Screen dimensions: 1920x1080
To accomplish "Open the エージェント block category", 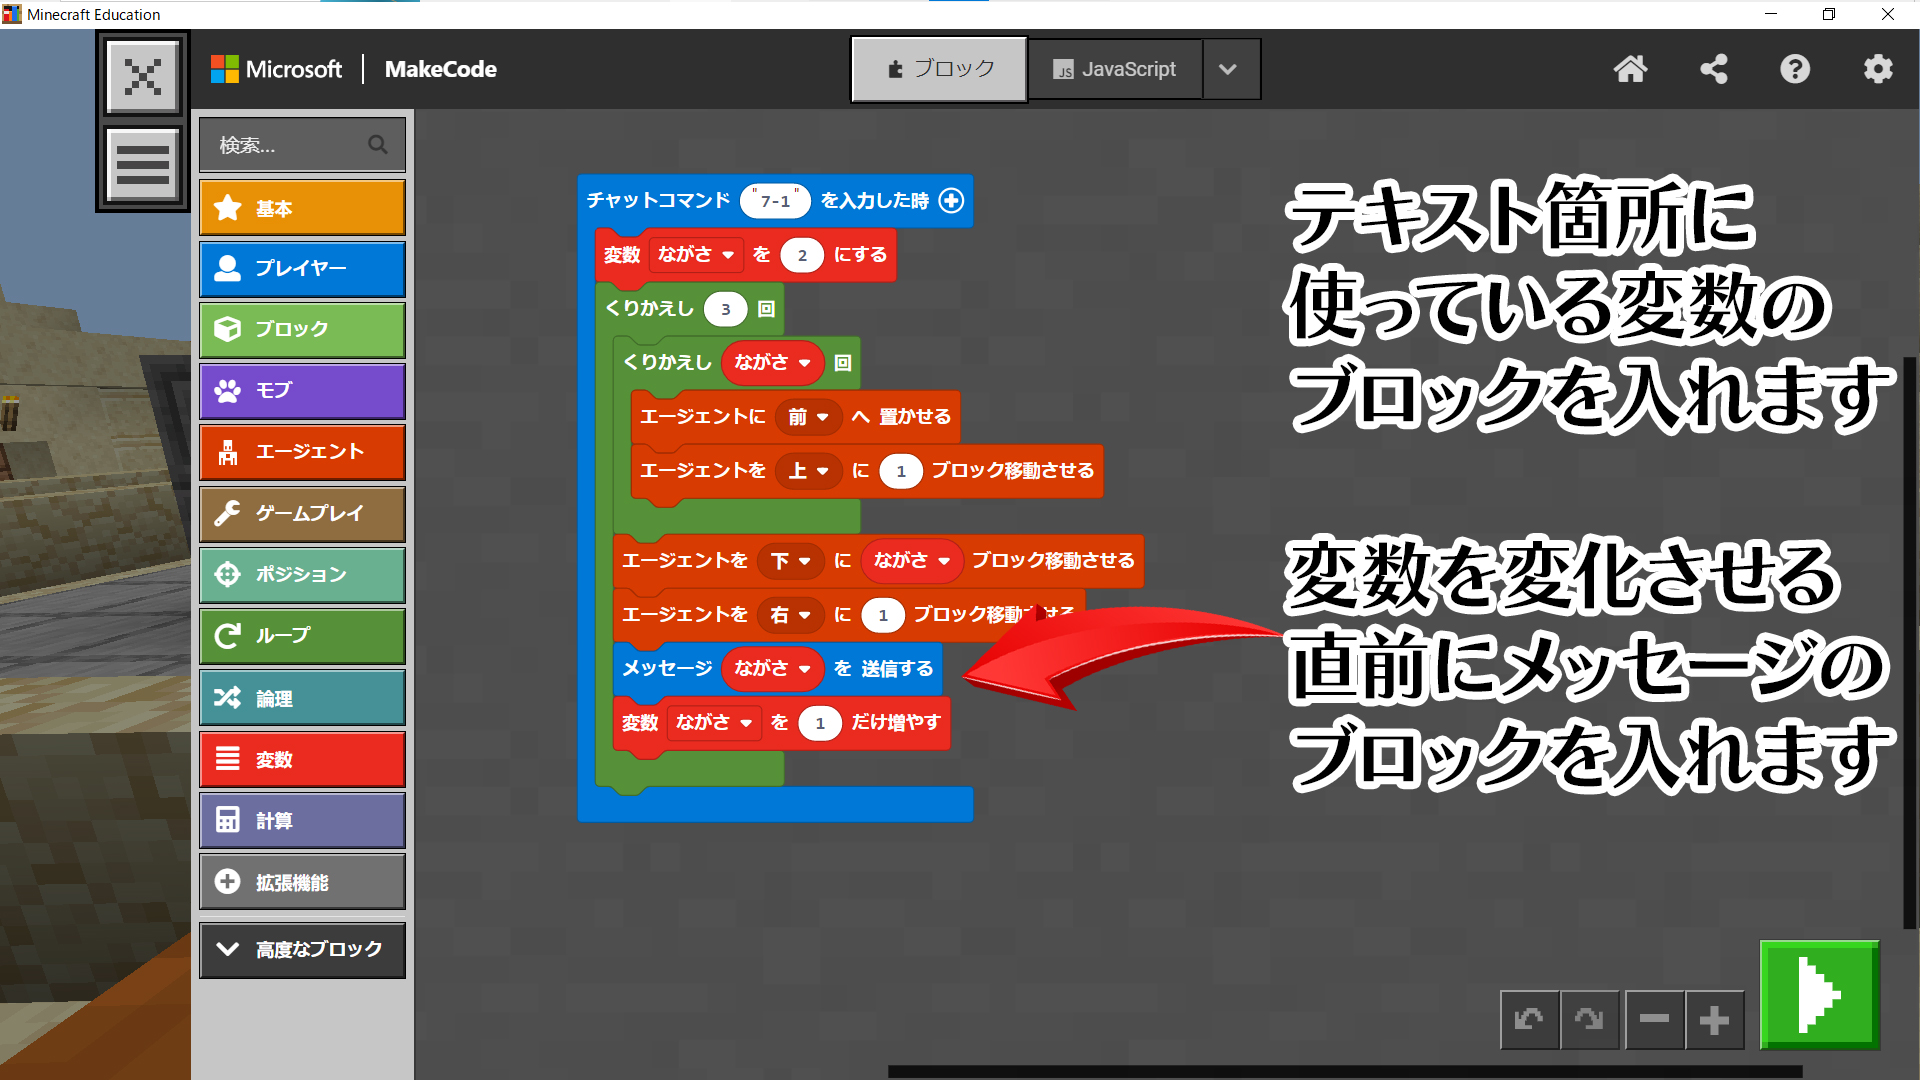I will coord(302,452).
